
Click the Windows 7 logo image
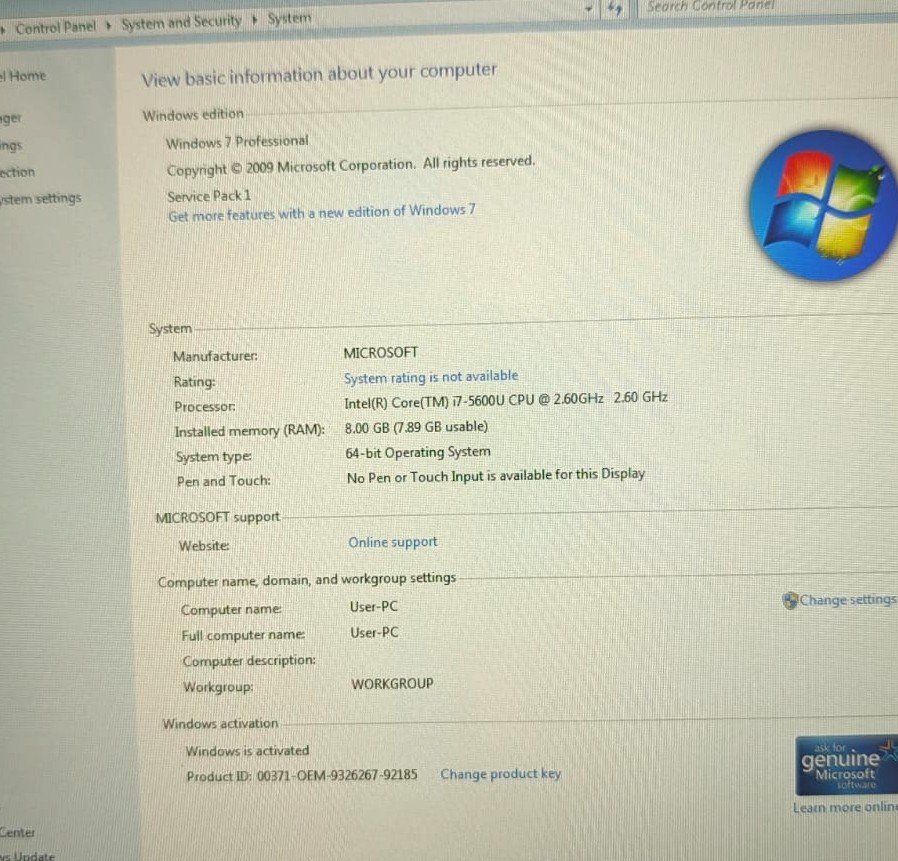point(824,205)
